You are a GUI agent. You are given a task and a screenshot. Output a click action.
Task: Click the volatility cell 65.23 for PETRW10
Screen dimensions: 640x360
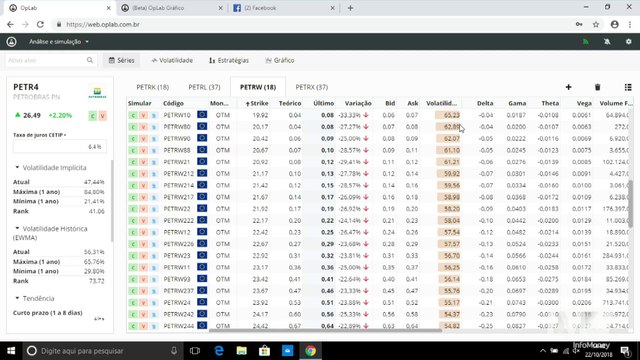pos(448,116)
